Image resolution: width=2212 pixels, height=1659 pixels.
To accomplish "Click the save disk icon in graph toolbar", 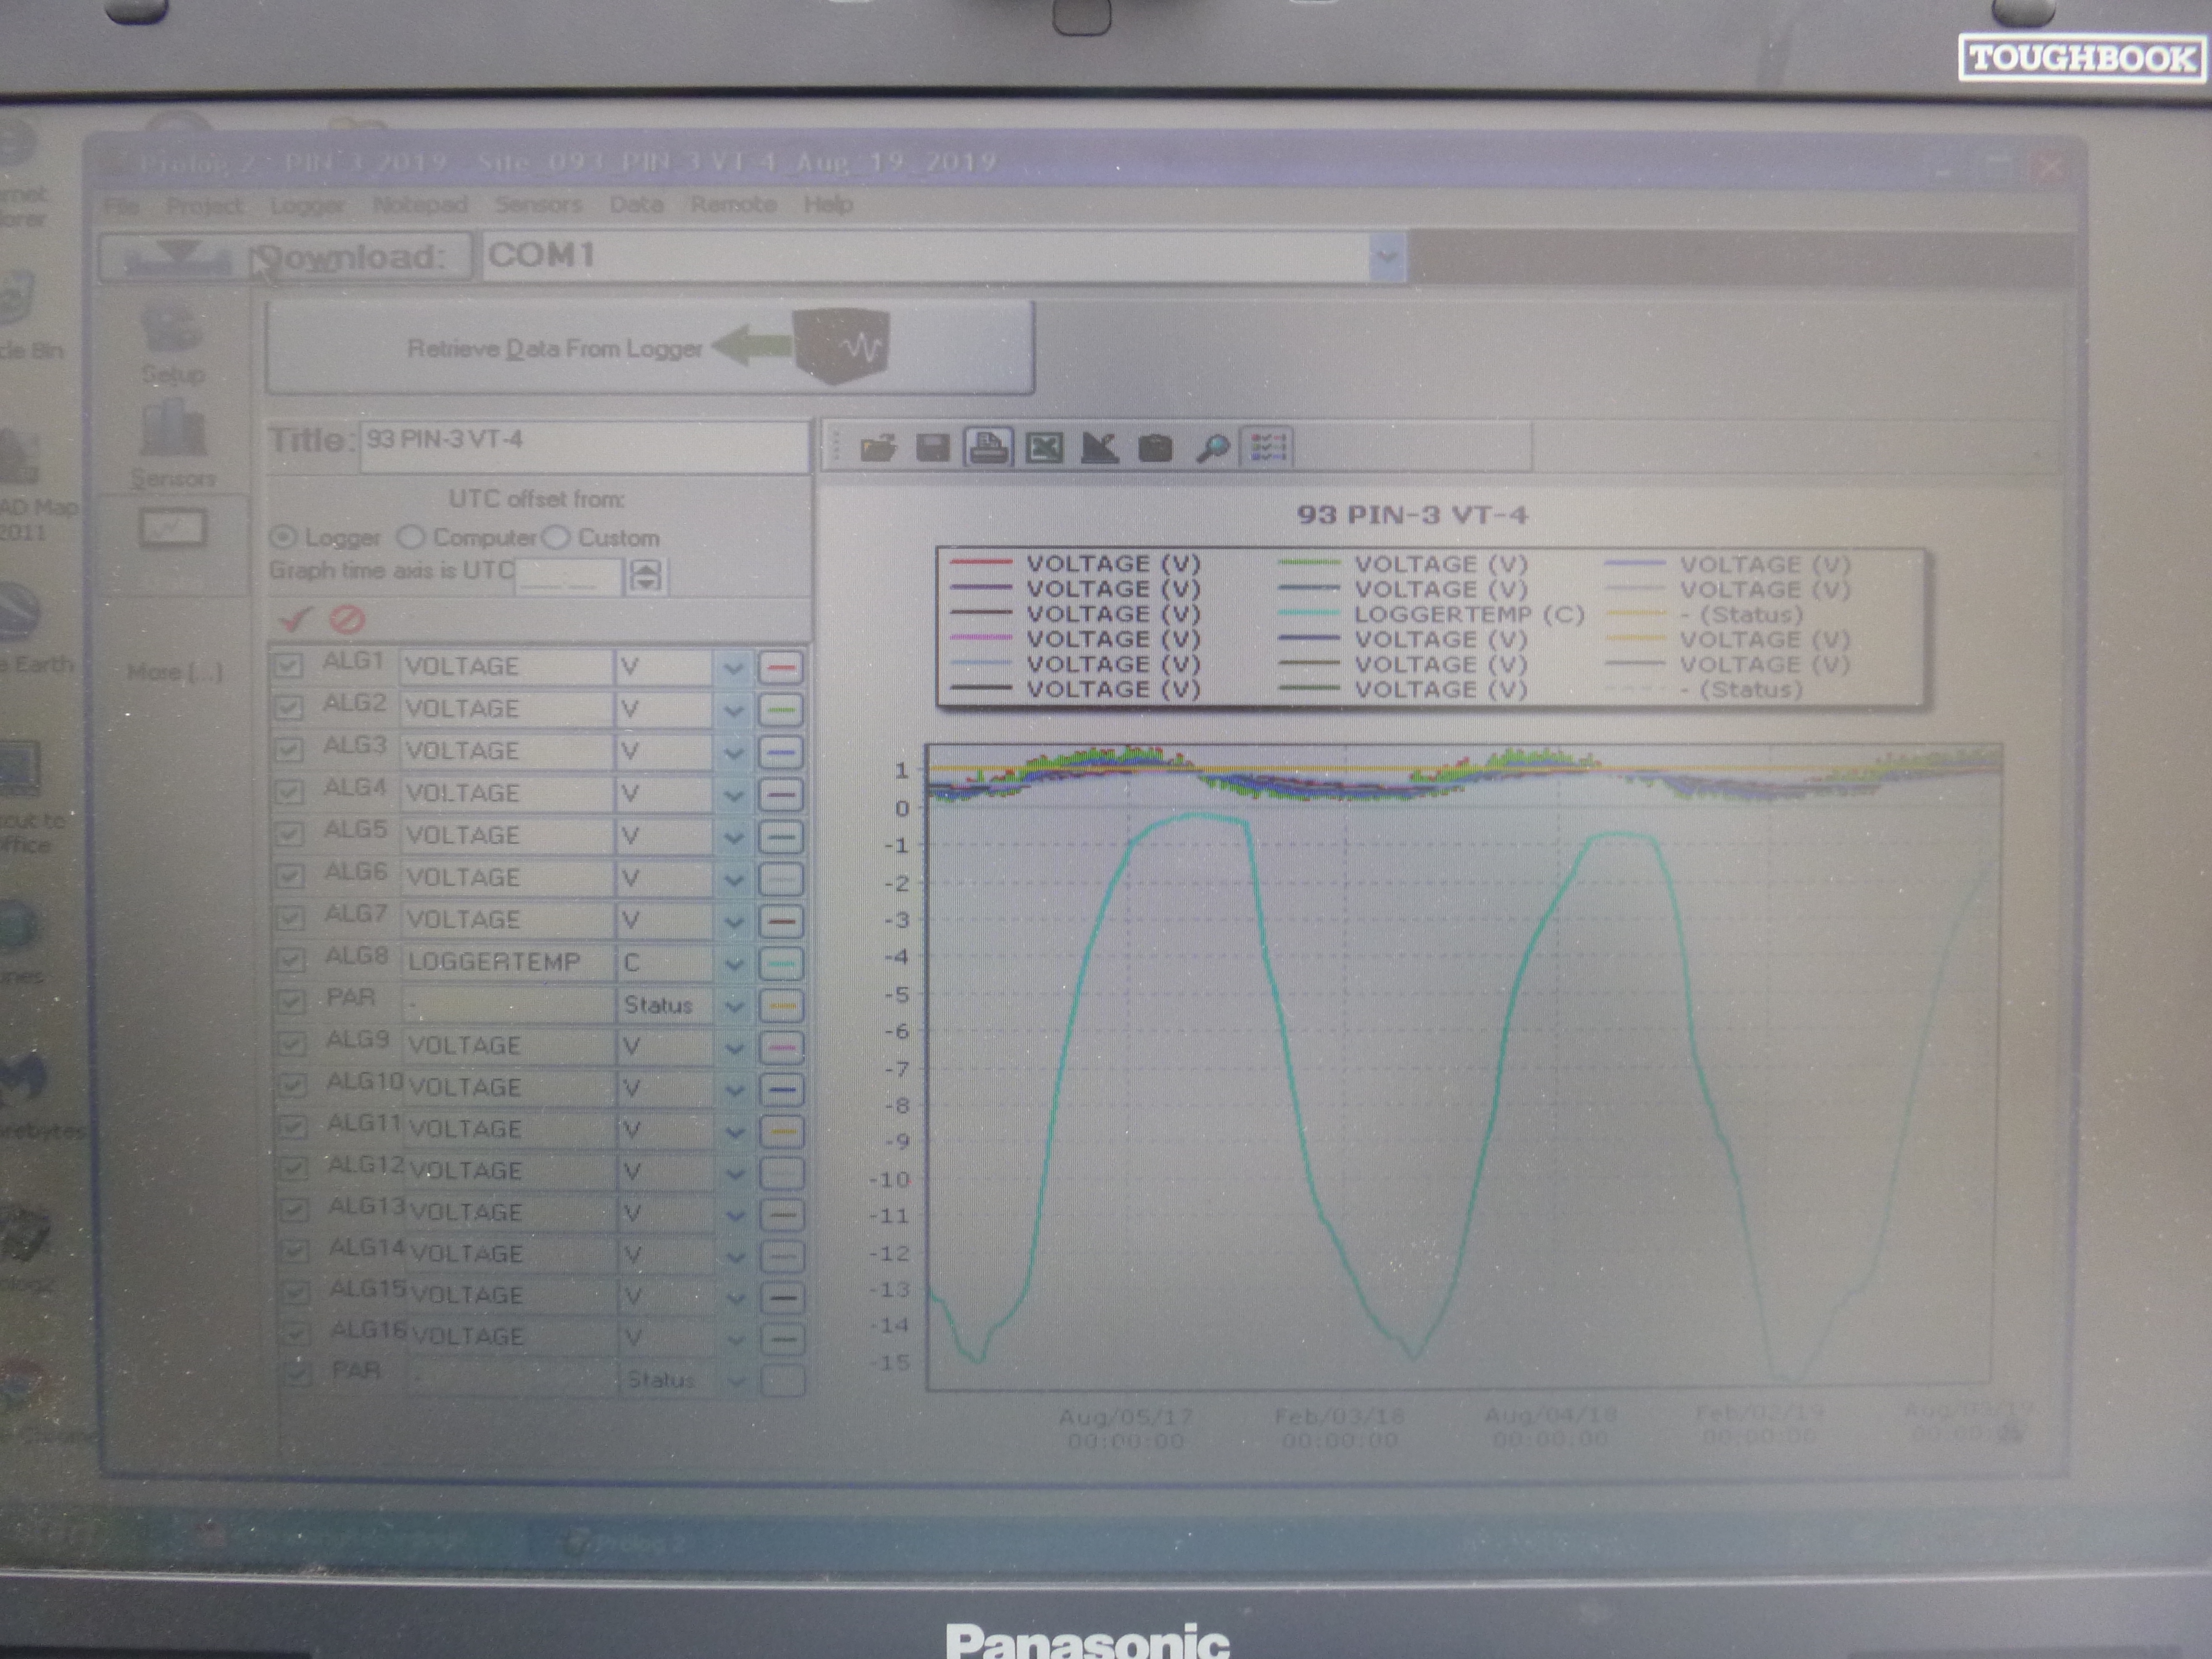I will (x=932, y=448).
